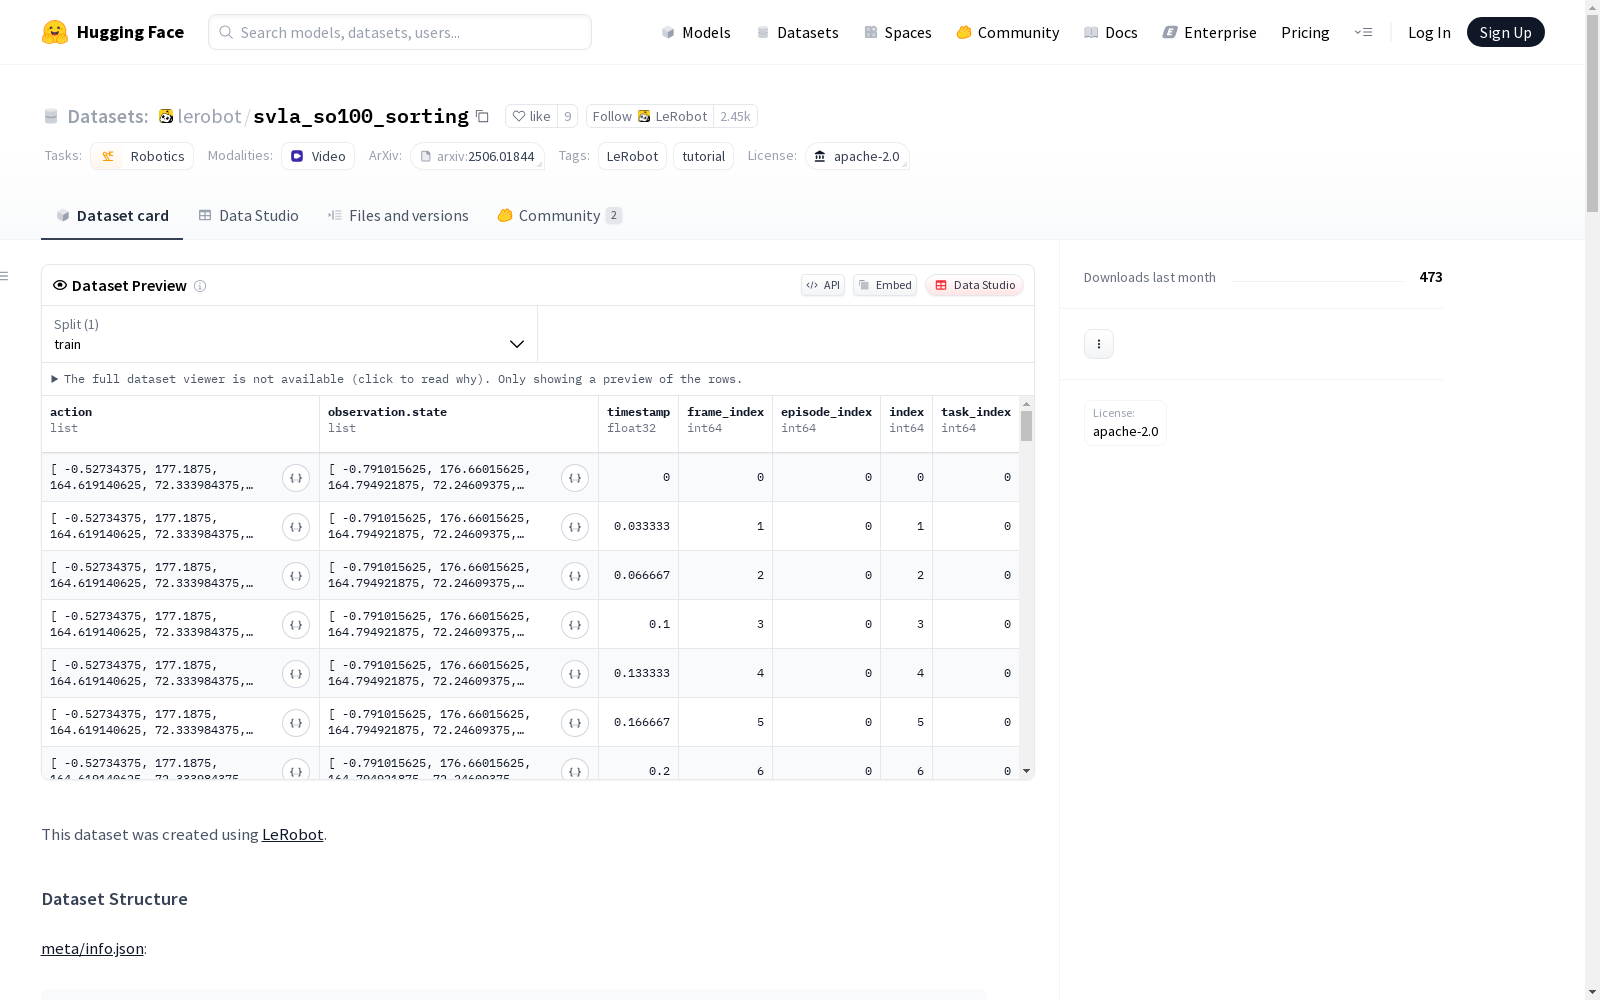The image size is (1600, 1000).
Task: Click the apache-2.0 license tag in header
Action: tap(857, 156)
